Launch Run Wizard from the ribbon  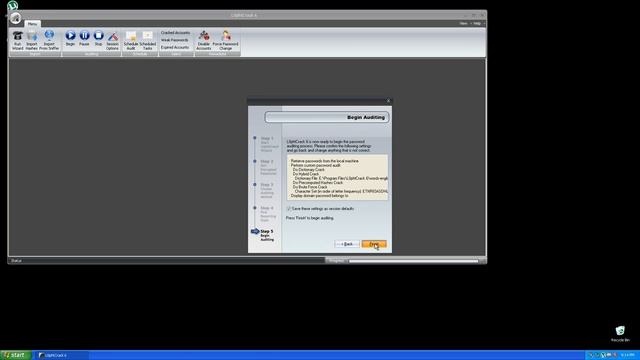pyautogui.click(x=18, y=40)
